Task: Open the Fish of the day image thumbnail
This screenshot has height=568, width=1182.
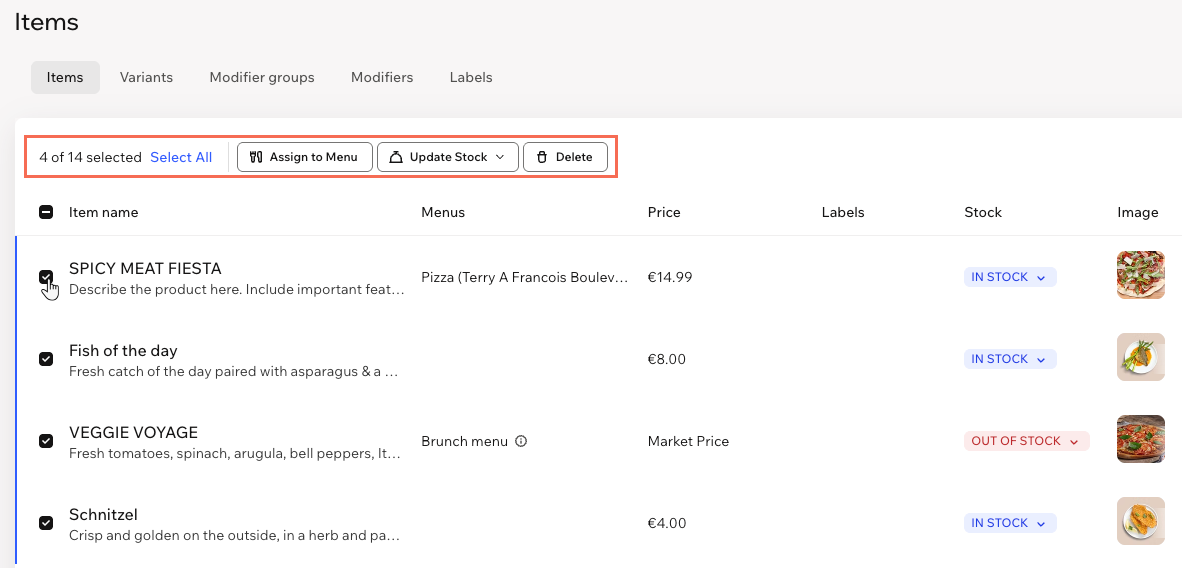Action: click(x=1141, y=357)
